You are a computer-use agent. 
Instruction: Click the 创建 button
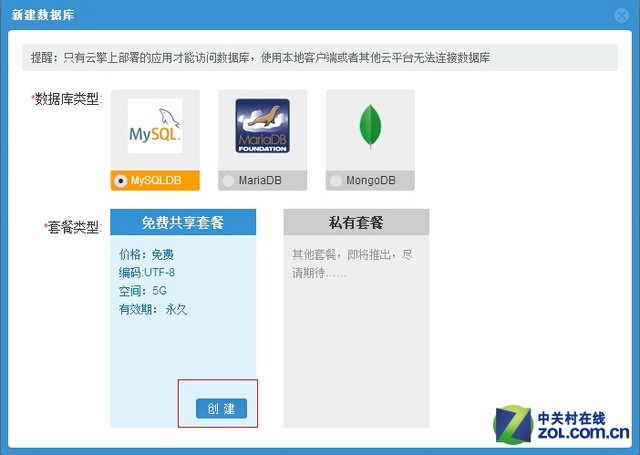pyautogui.click(x=221, y=408)
